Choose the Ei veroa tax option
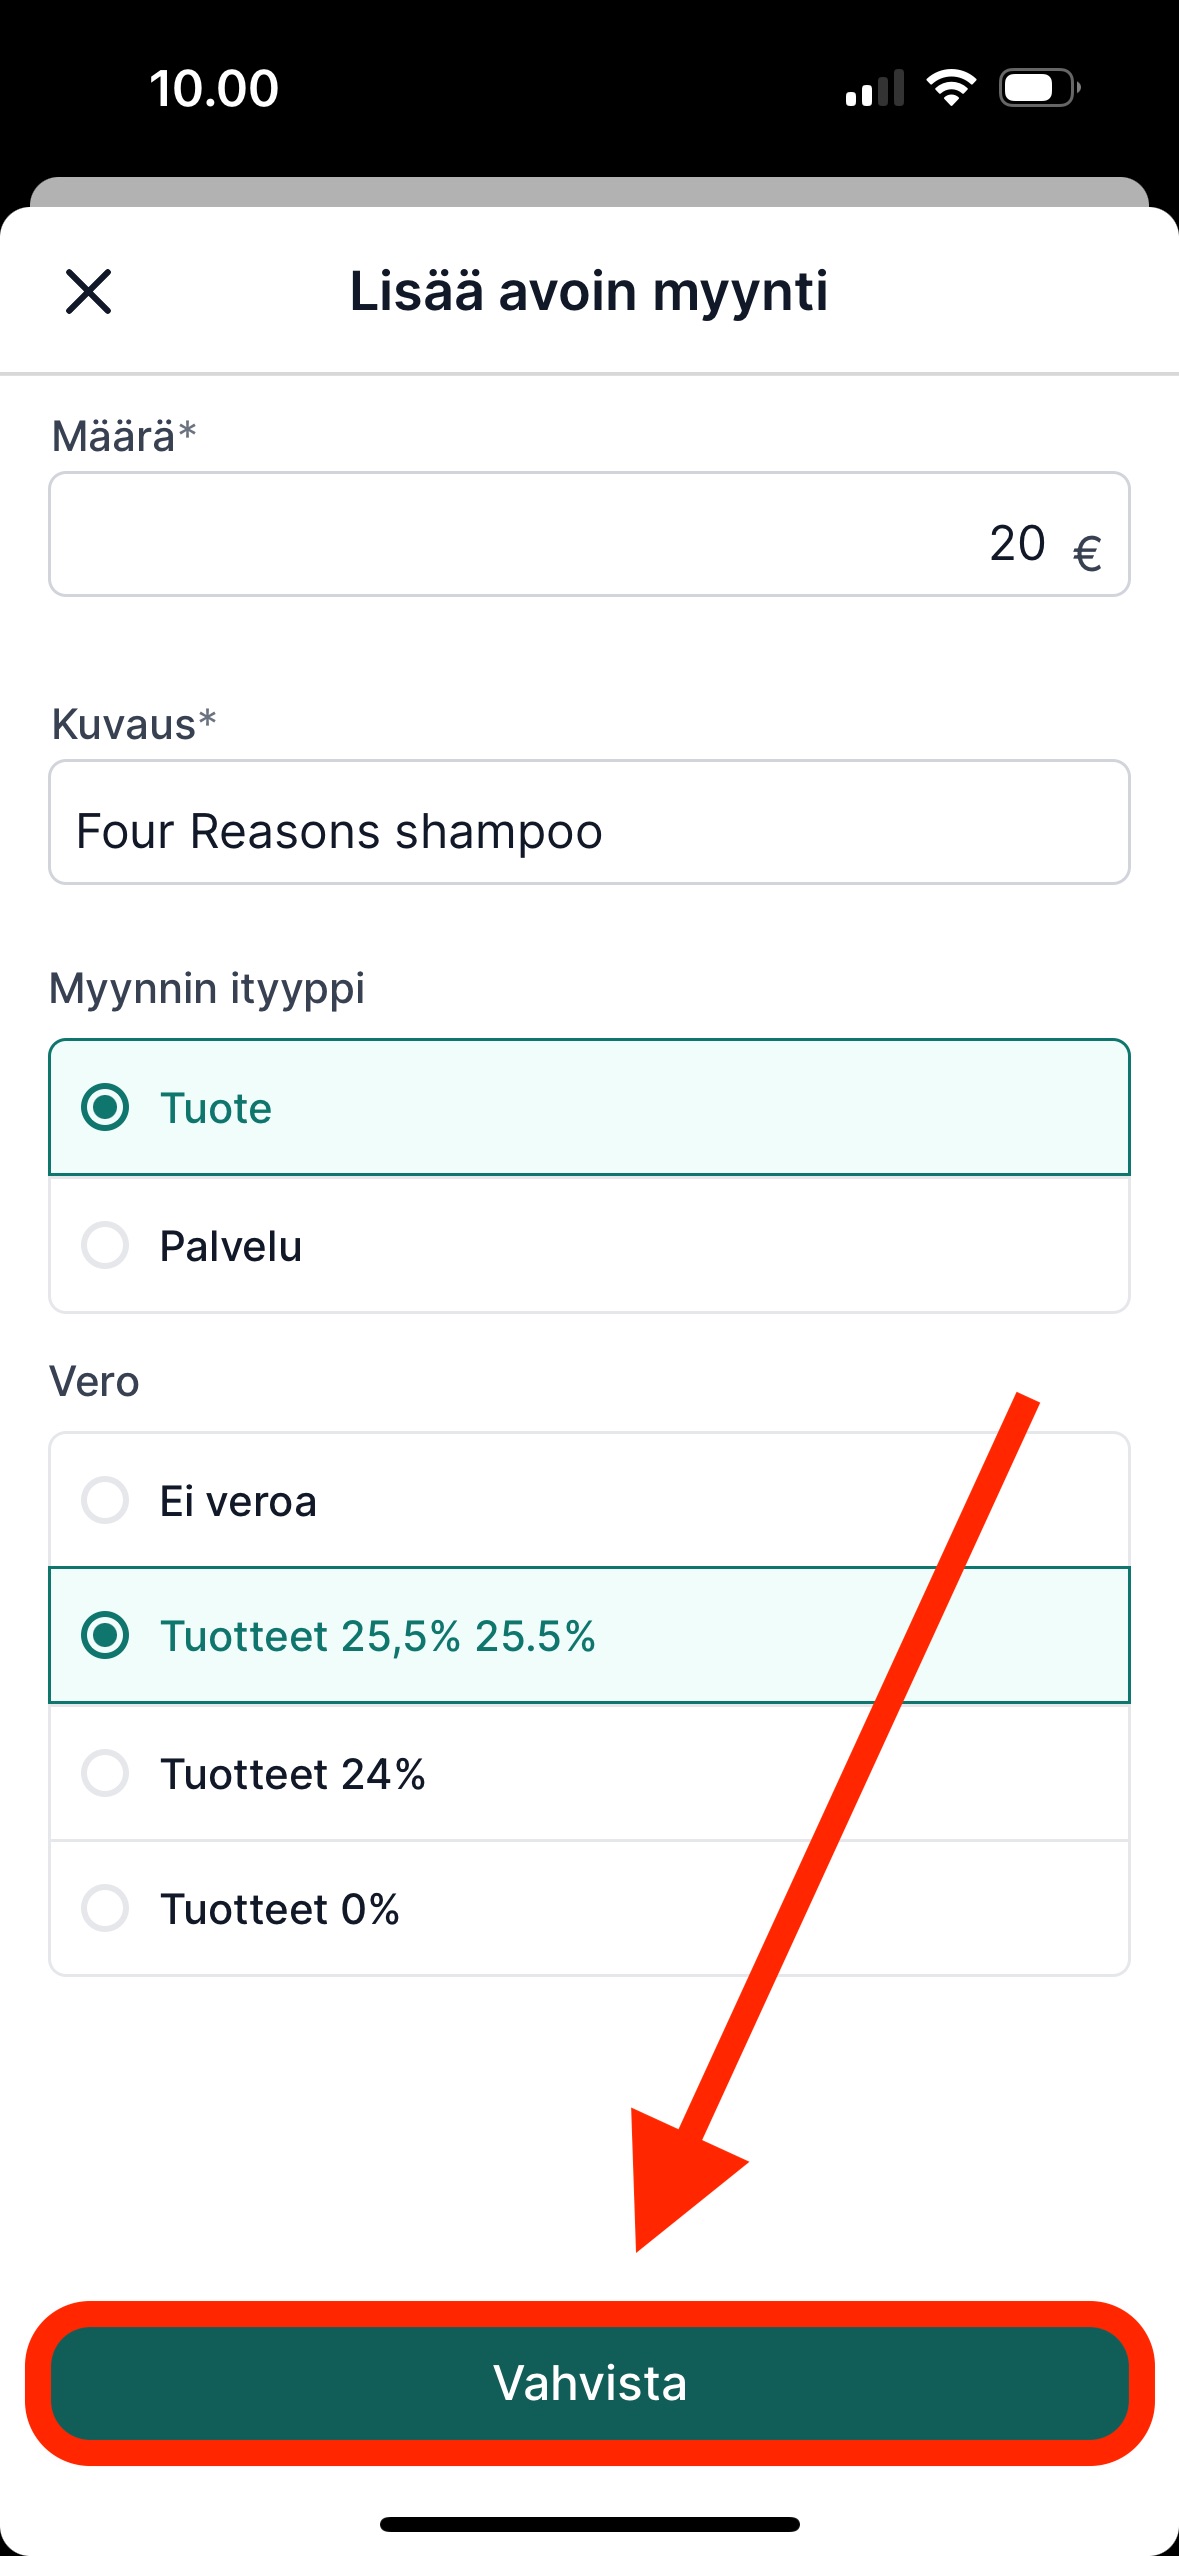 [589, 1500]
